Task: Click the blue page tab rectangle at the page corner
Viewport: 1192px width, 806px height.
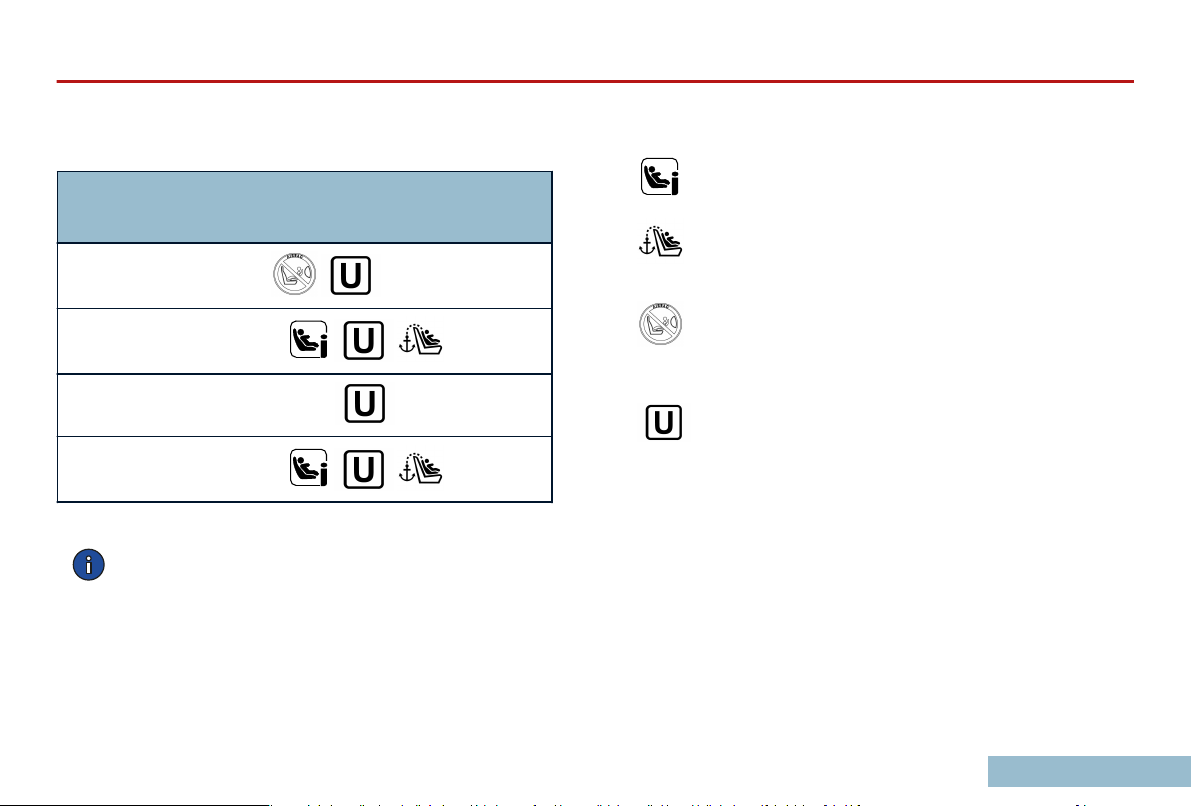Action: (1089, 771)
